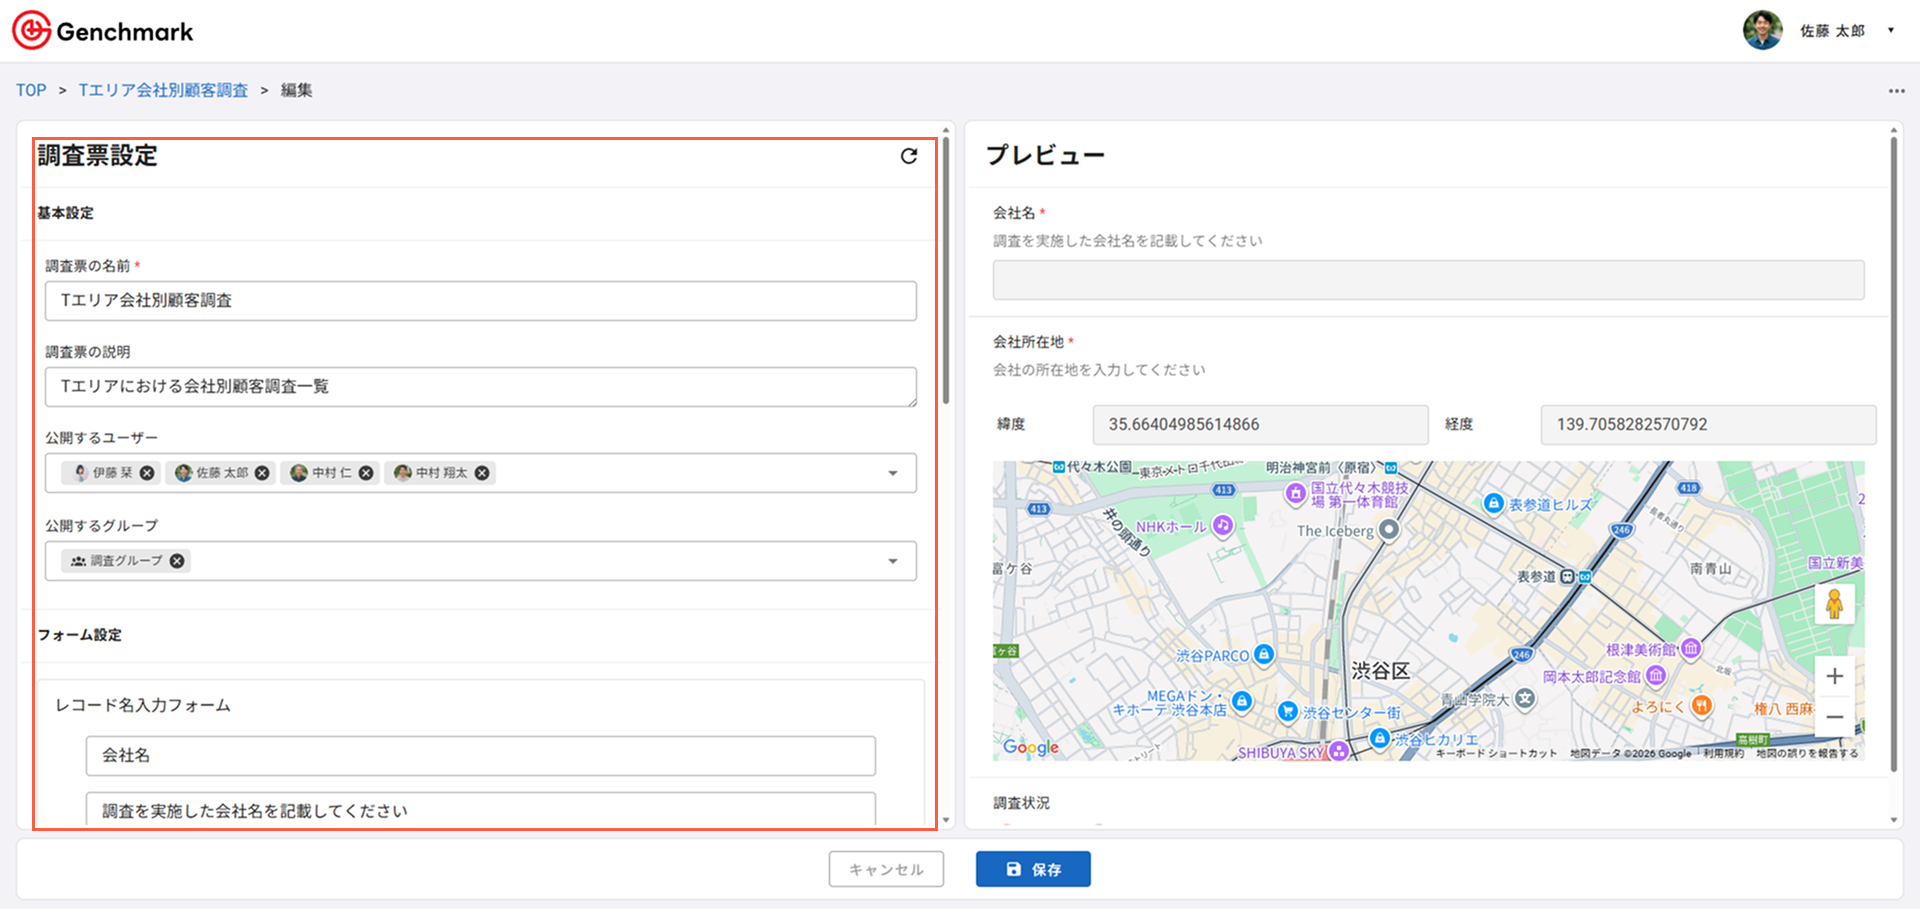Image resolution: width=1920 pixels, height=909 pixels.
Task: Click the Street View pegman icon
Action: click(x=1834, y=604)
